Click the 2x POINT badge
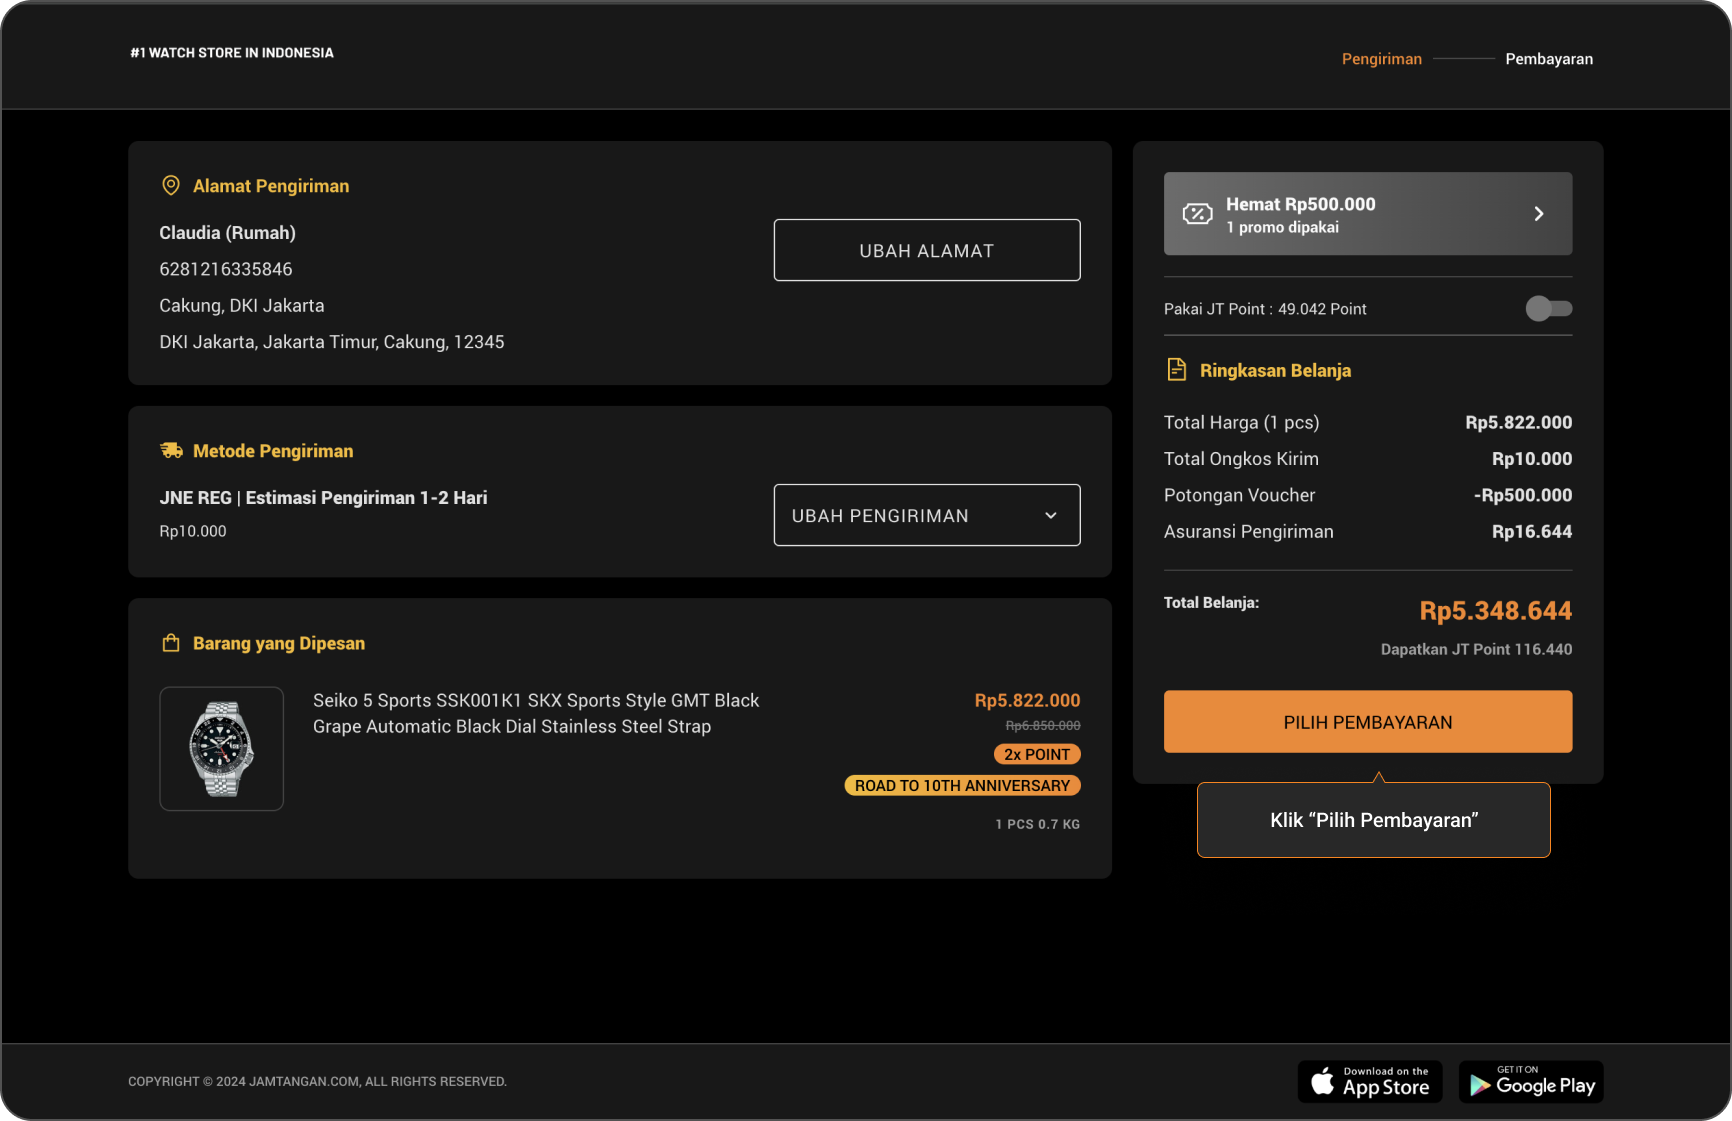Image resolution: width=1732 pixels, height=1121 pixels. pos(1037,754)
